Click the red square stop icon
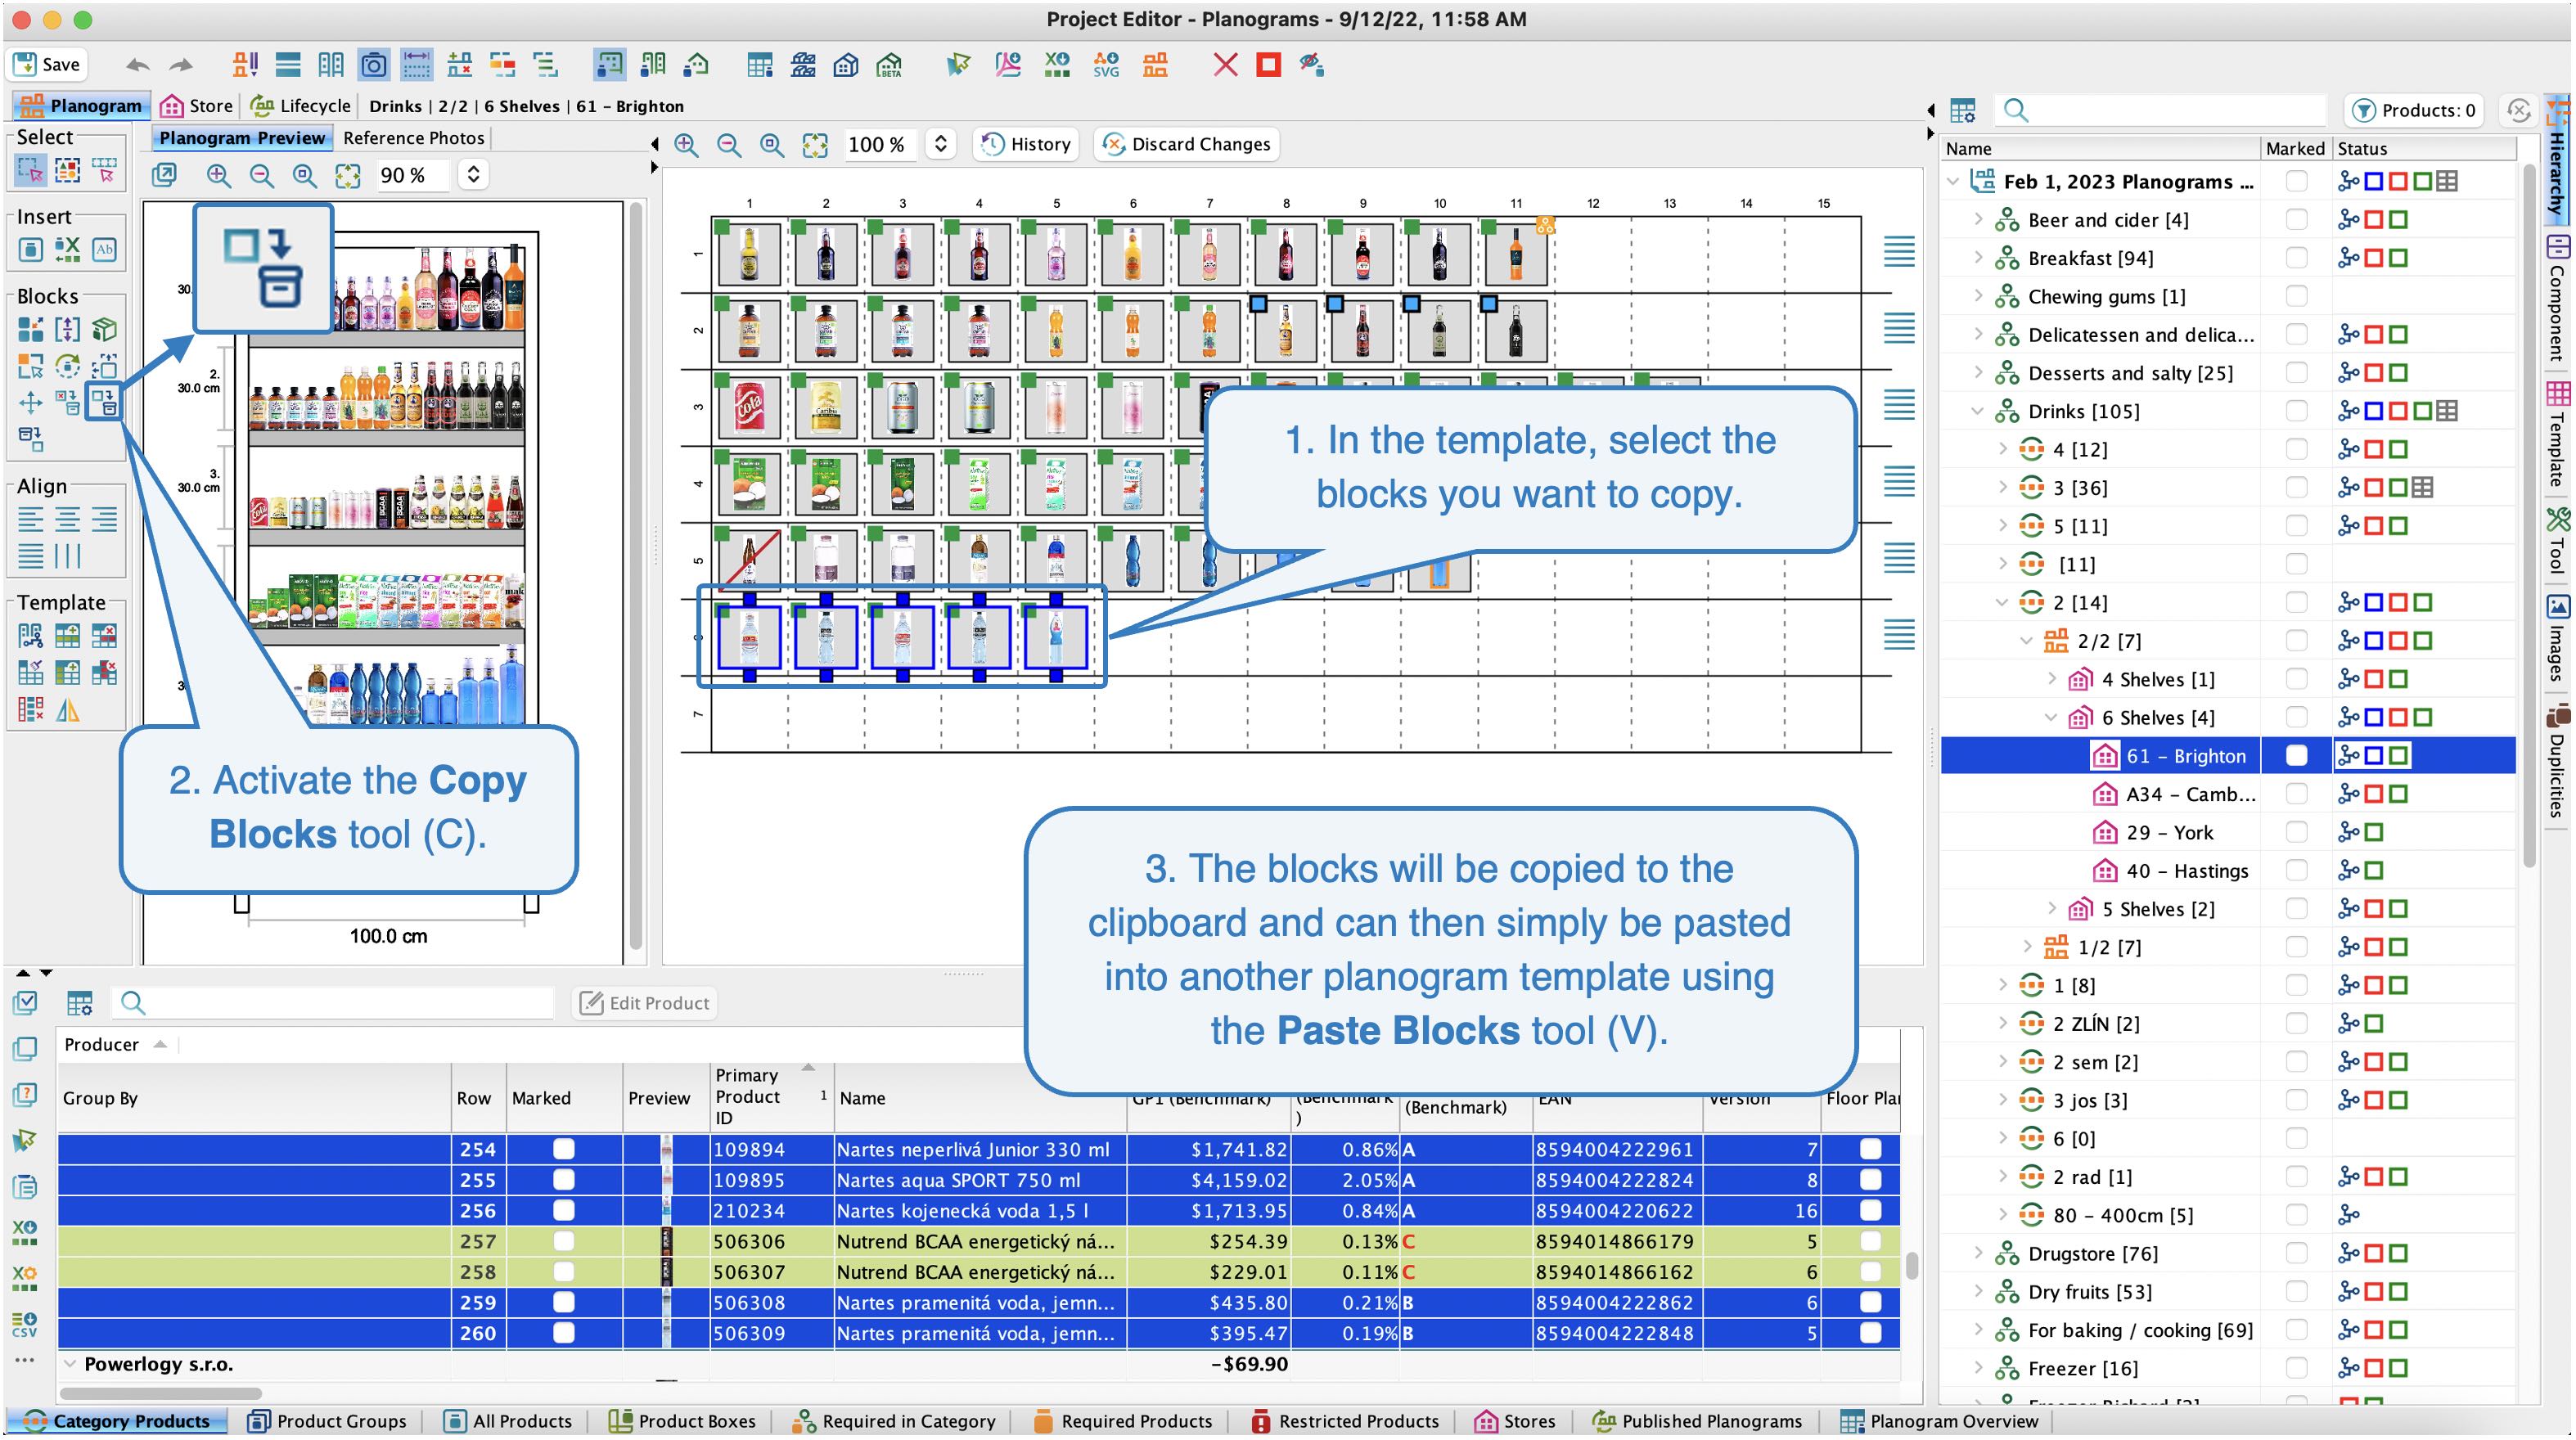The image size is (2576, 1440). (x=1268, y=65)
